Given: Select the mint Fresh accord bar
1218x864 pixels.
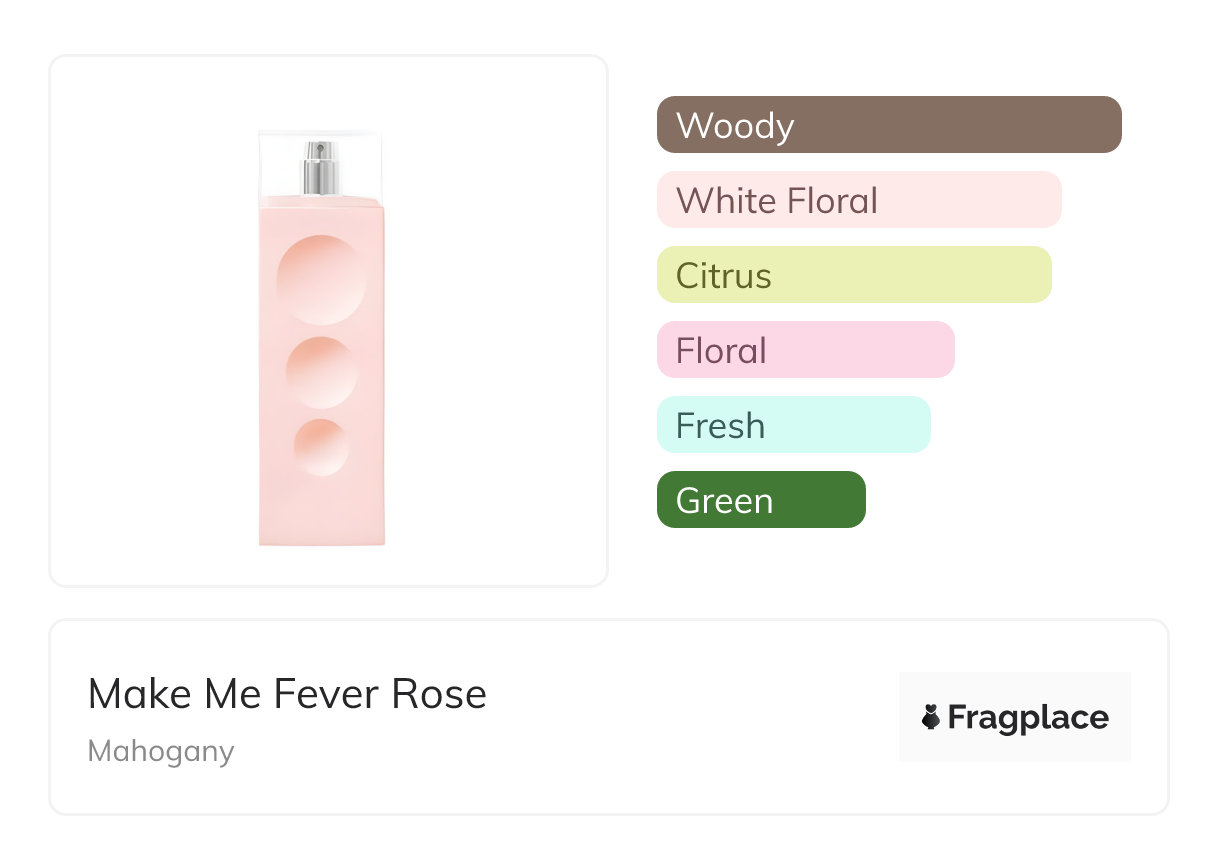Looking at the screenshot, I should coord(793,425).
